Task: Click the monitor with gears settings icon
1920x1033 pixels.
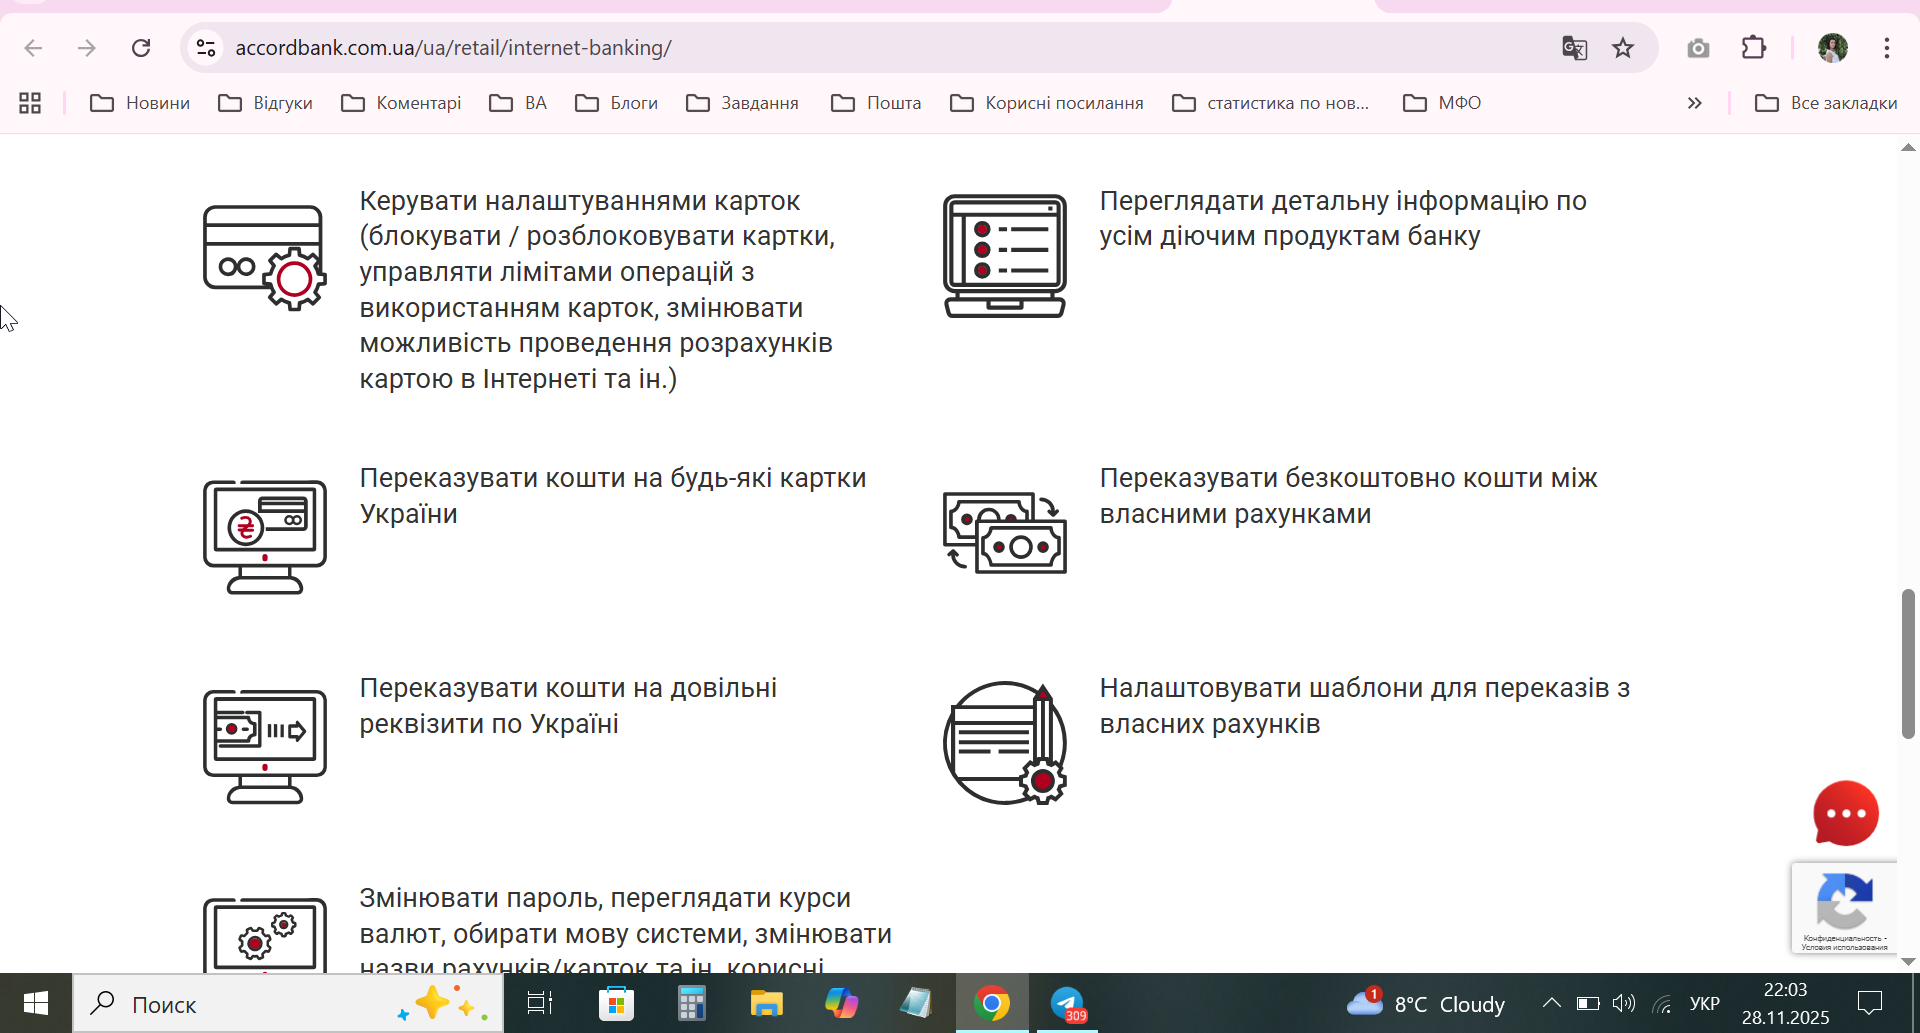Action: (x=265, y=935)
